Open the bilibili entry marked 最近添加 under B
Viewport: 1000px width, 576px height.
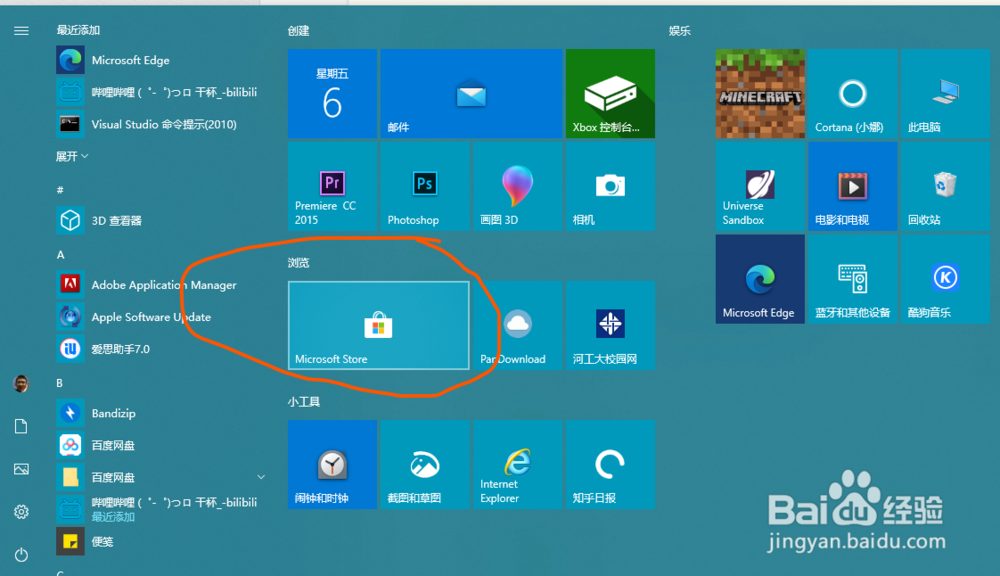point(161,509)
